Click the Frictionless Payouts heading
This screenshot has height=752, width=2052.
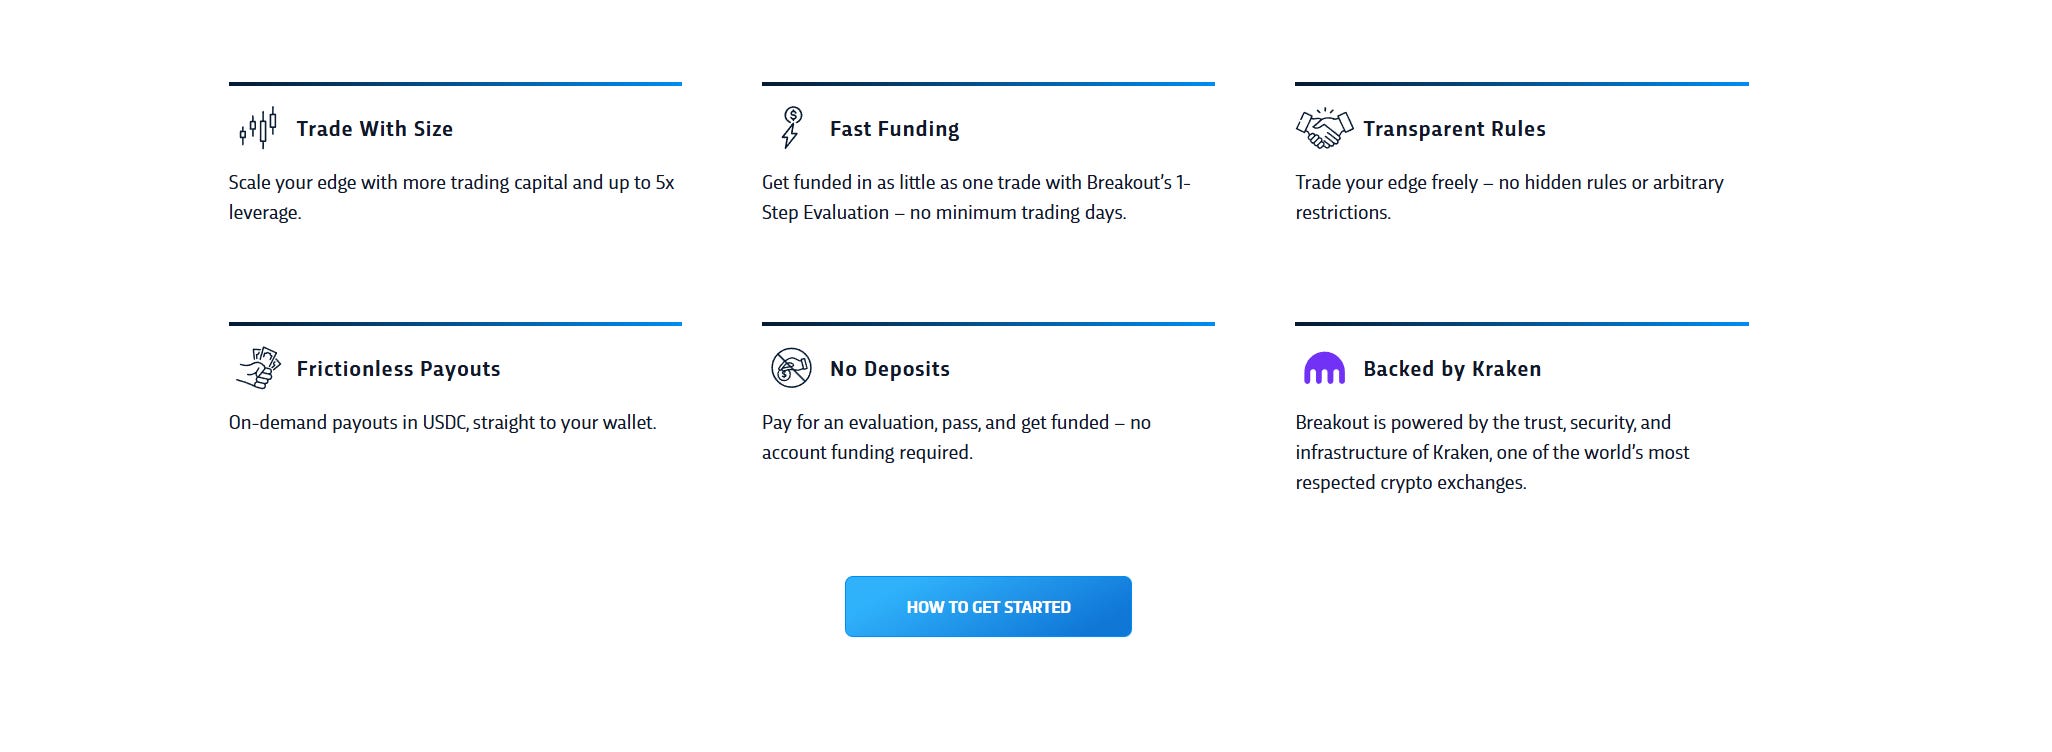(x=398, y=368)
